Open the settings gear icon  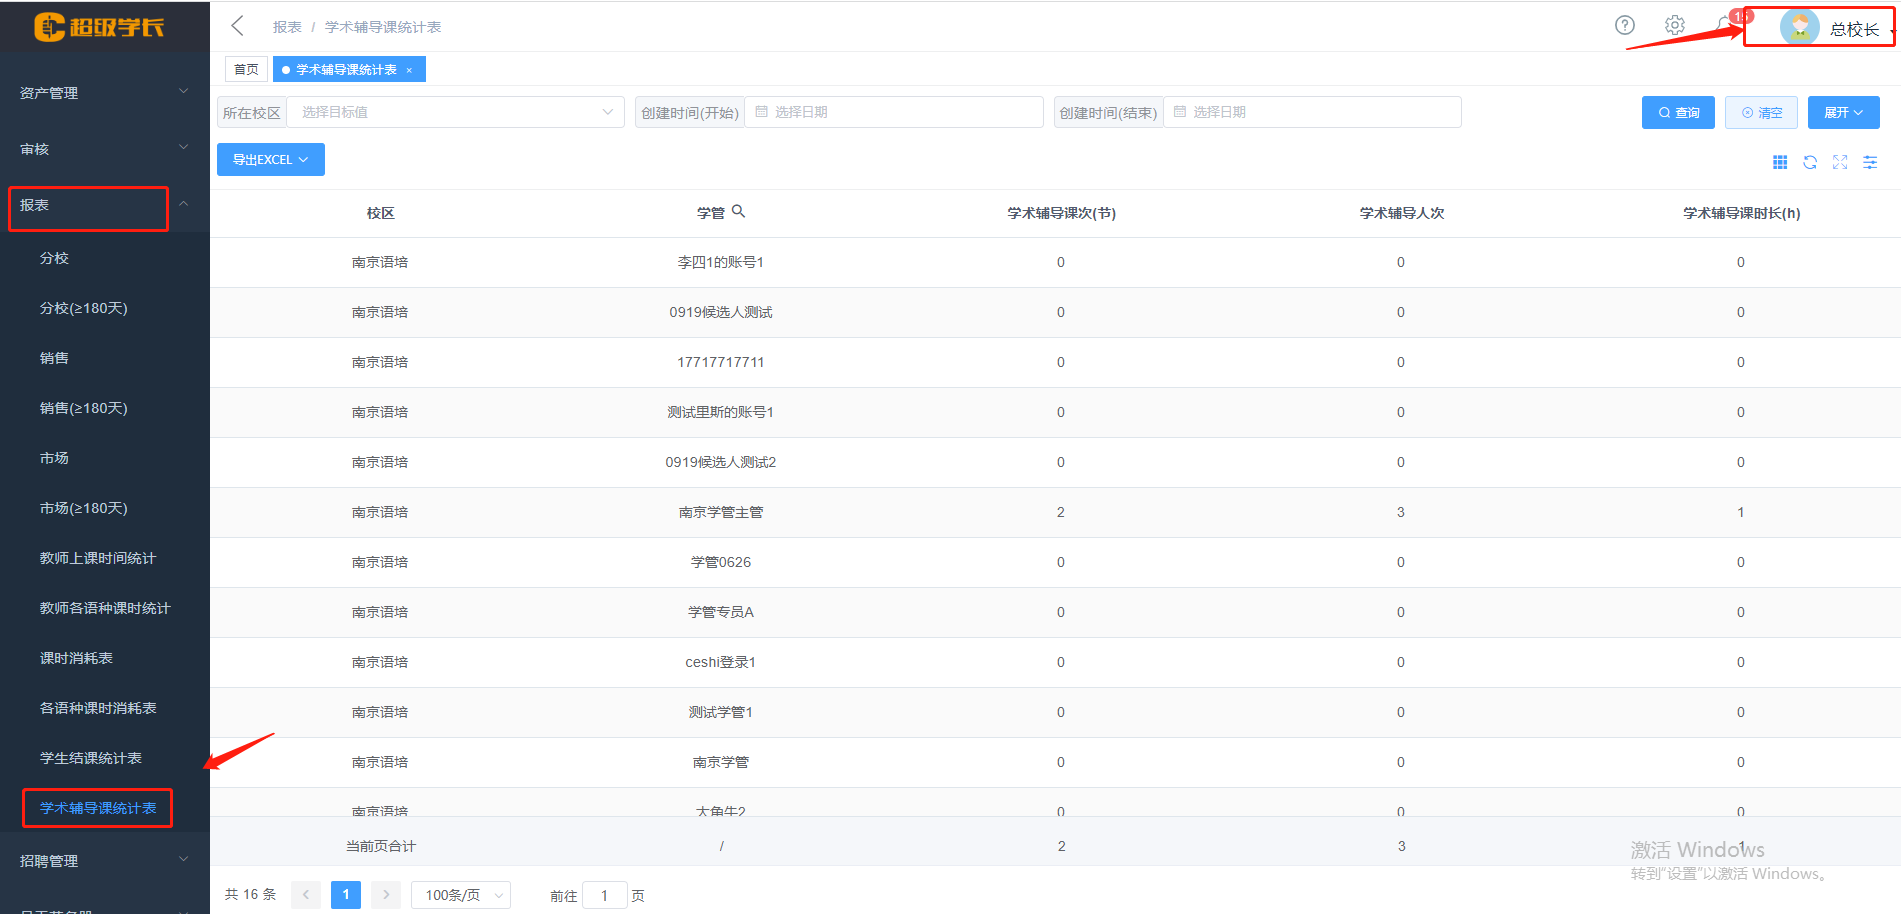point(1674,25)
